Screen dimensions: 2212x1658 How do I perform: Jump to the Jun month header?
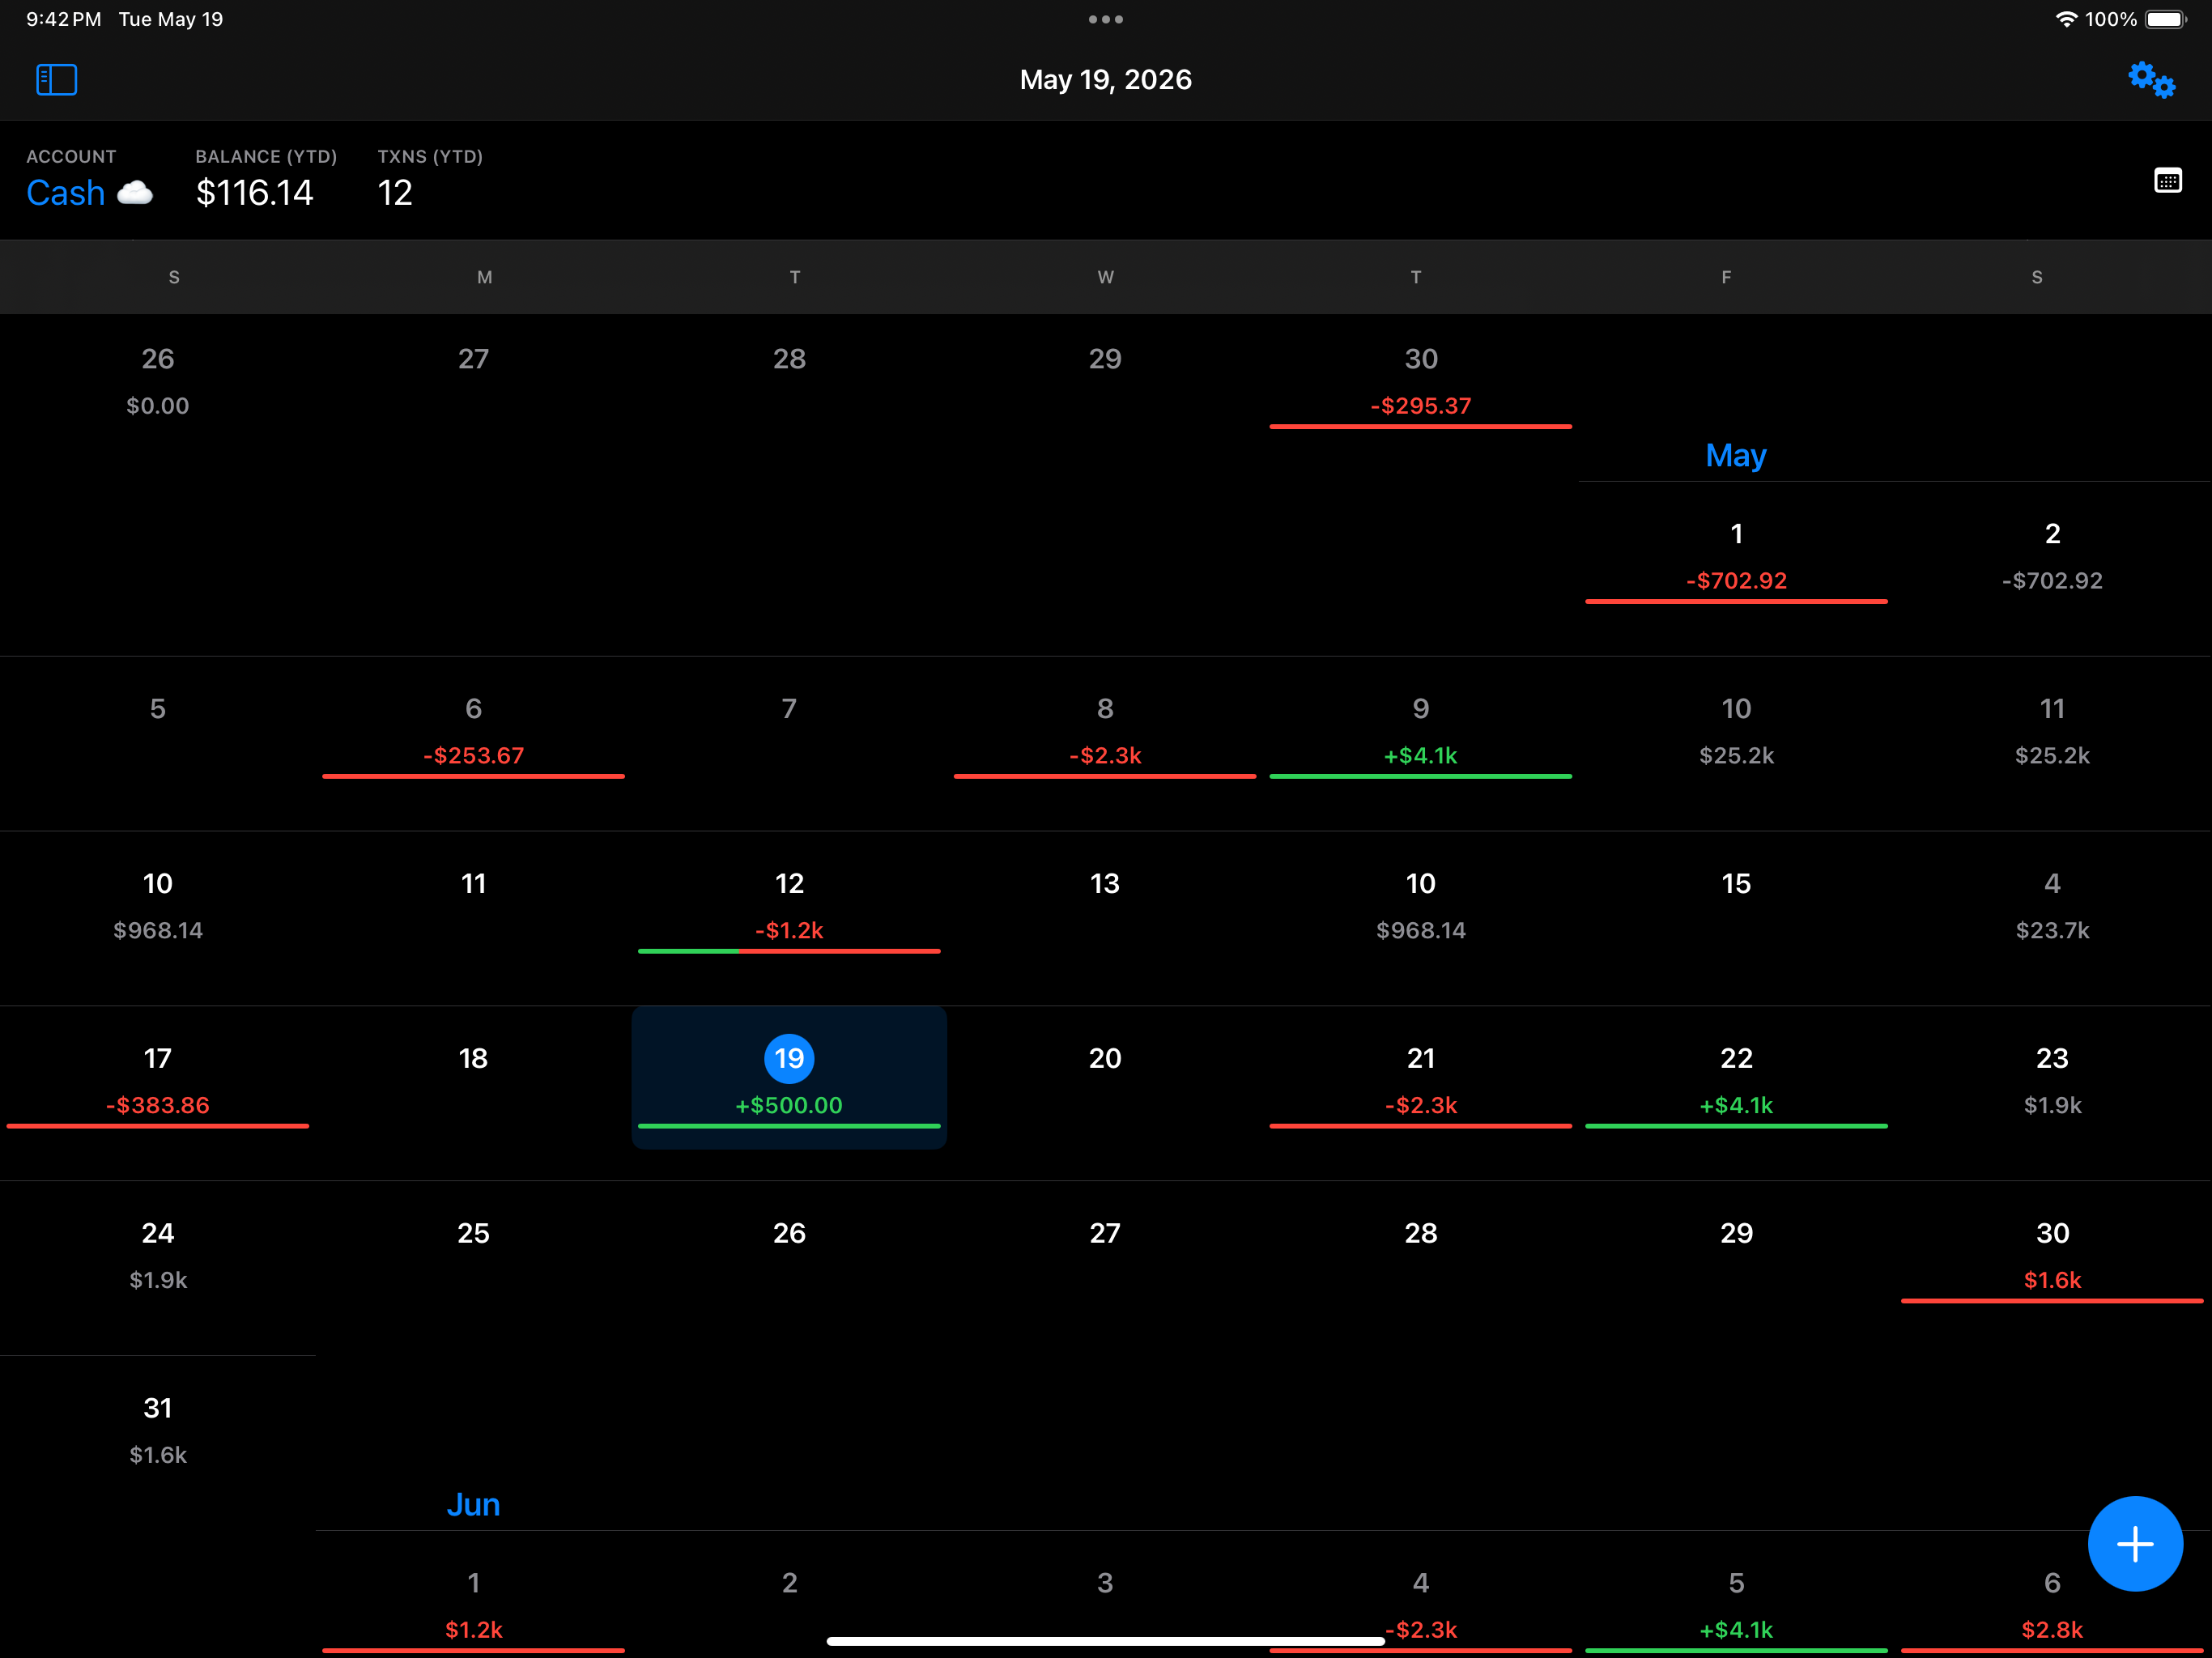pyautogui.click(x=473, y=1505)
